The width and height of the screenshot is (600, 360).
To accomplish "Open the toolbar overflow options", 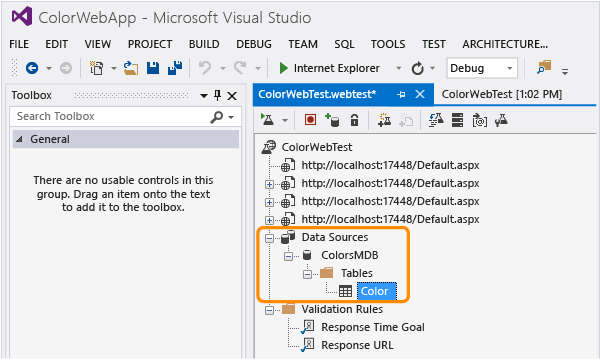I will tap(565, 71).
